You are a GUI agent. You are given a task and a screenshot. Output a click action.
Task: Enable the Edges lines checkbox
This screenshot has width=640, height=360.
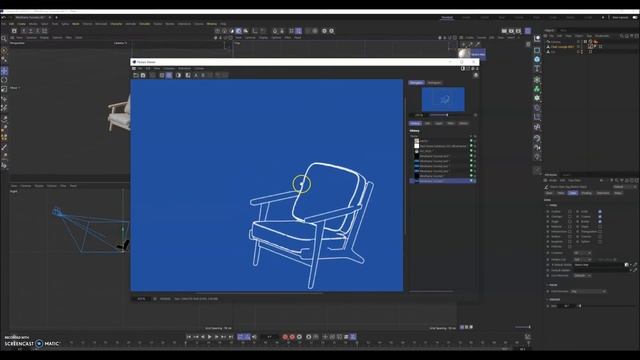[x=600, y=227]
